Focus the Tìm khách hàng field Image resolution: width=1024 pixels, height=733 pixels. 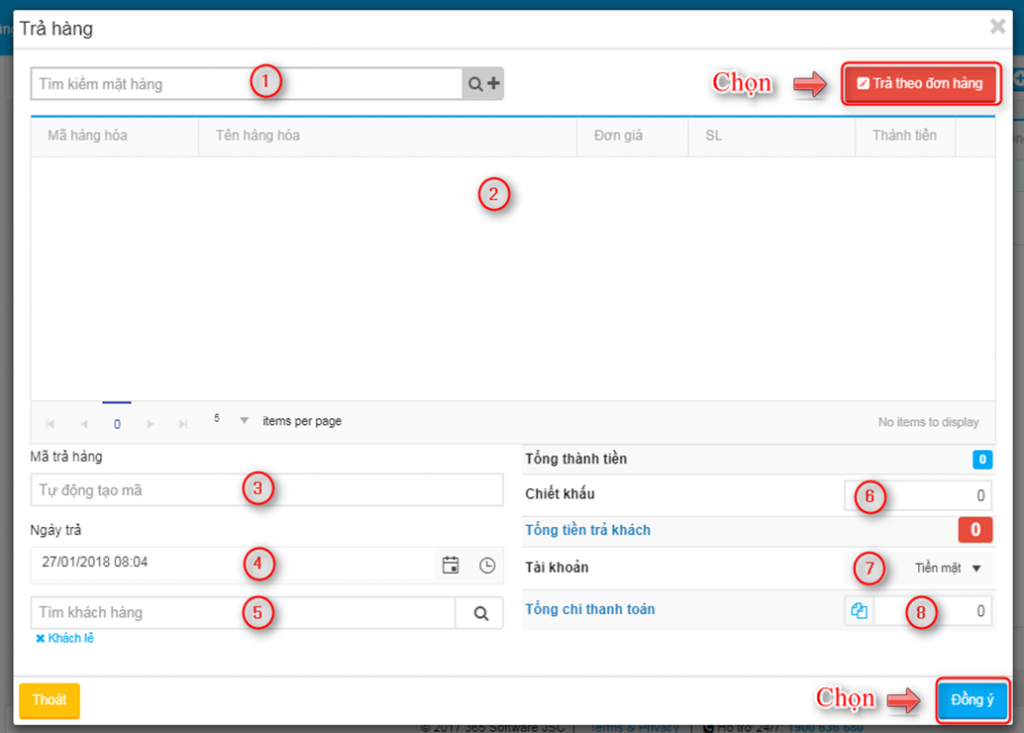[243, 613]
